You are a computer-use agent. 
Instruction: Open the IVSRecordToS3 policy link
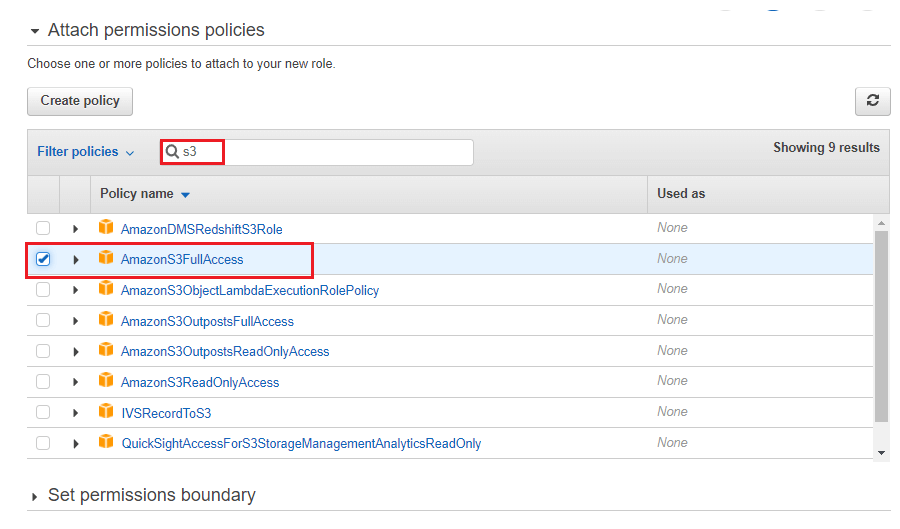(166, 413)
